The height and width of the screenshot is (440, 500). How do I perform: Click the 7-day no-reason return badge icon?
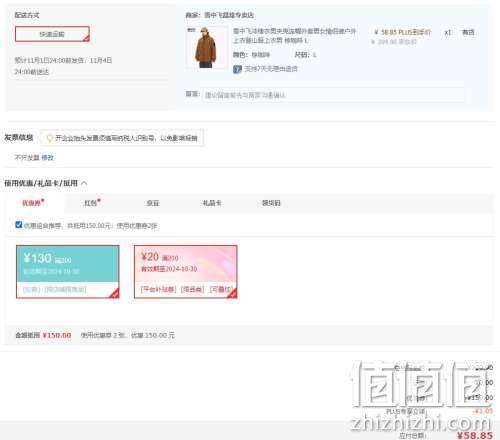[237, 69]
